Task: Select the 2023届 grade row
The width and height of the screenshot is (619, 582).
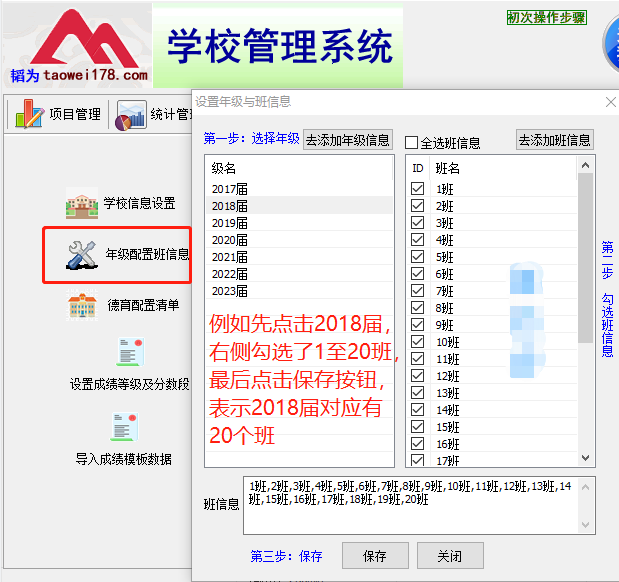Action: click(x=299, y=291)
